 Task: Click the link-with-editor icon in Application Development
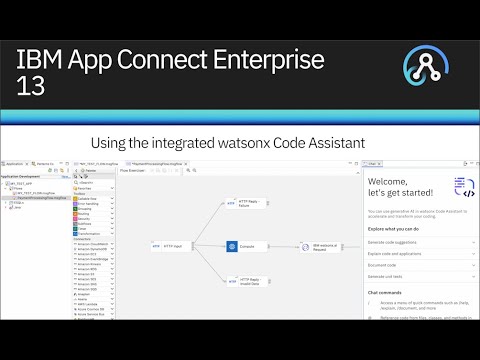point(62,170)
